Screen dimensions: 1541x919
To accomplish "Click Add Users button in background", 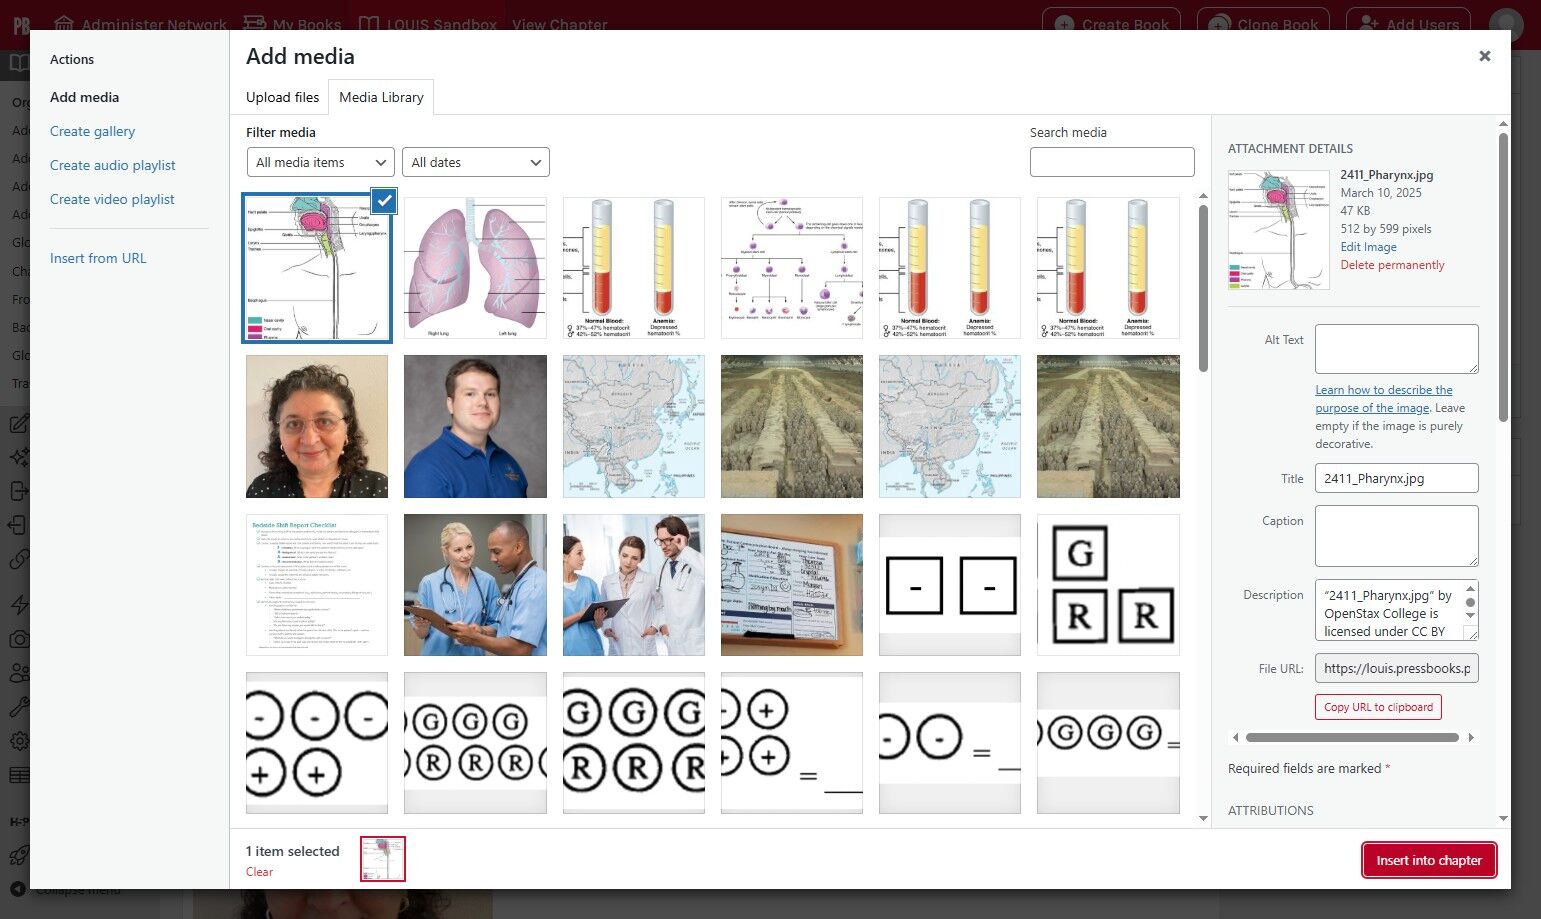I will [x=1409, y=24].
